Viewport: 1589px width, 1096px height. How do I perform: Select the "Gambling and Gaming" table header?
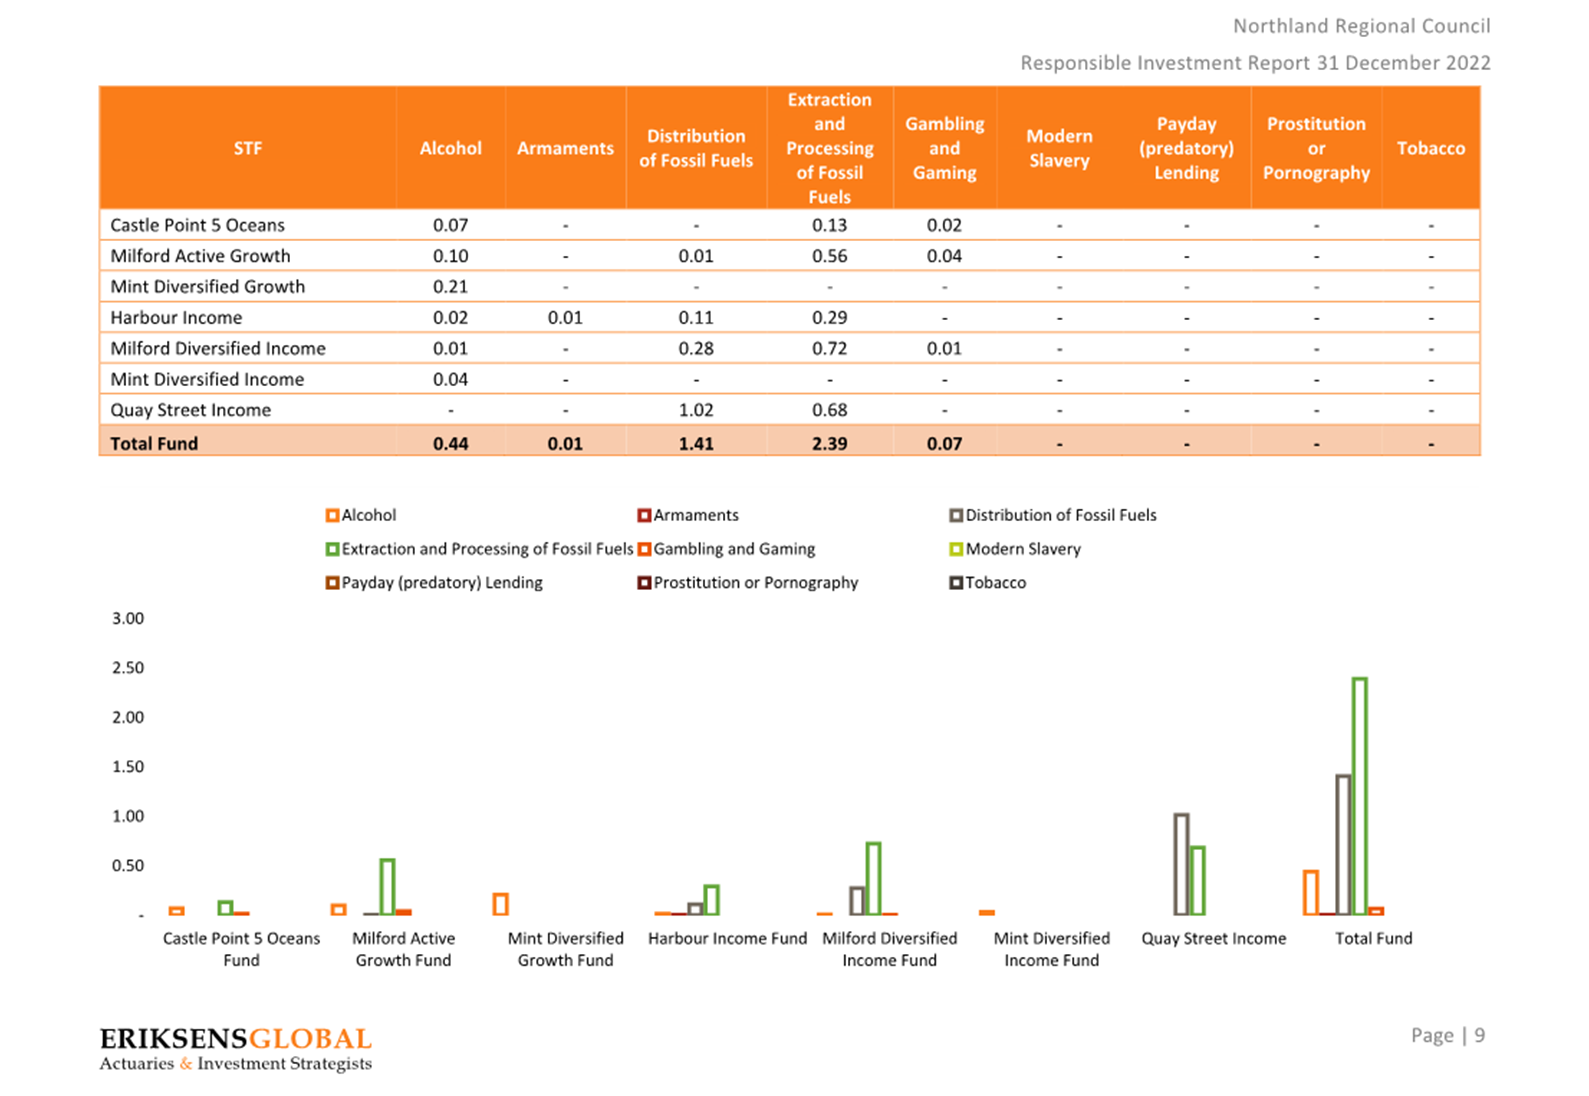pyautogui.click(x=944, y=148)
